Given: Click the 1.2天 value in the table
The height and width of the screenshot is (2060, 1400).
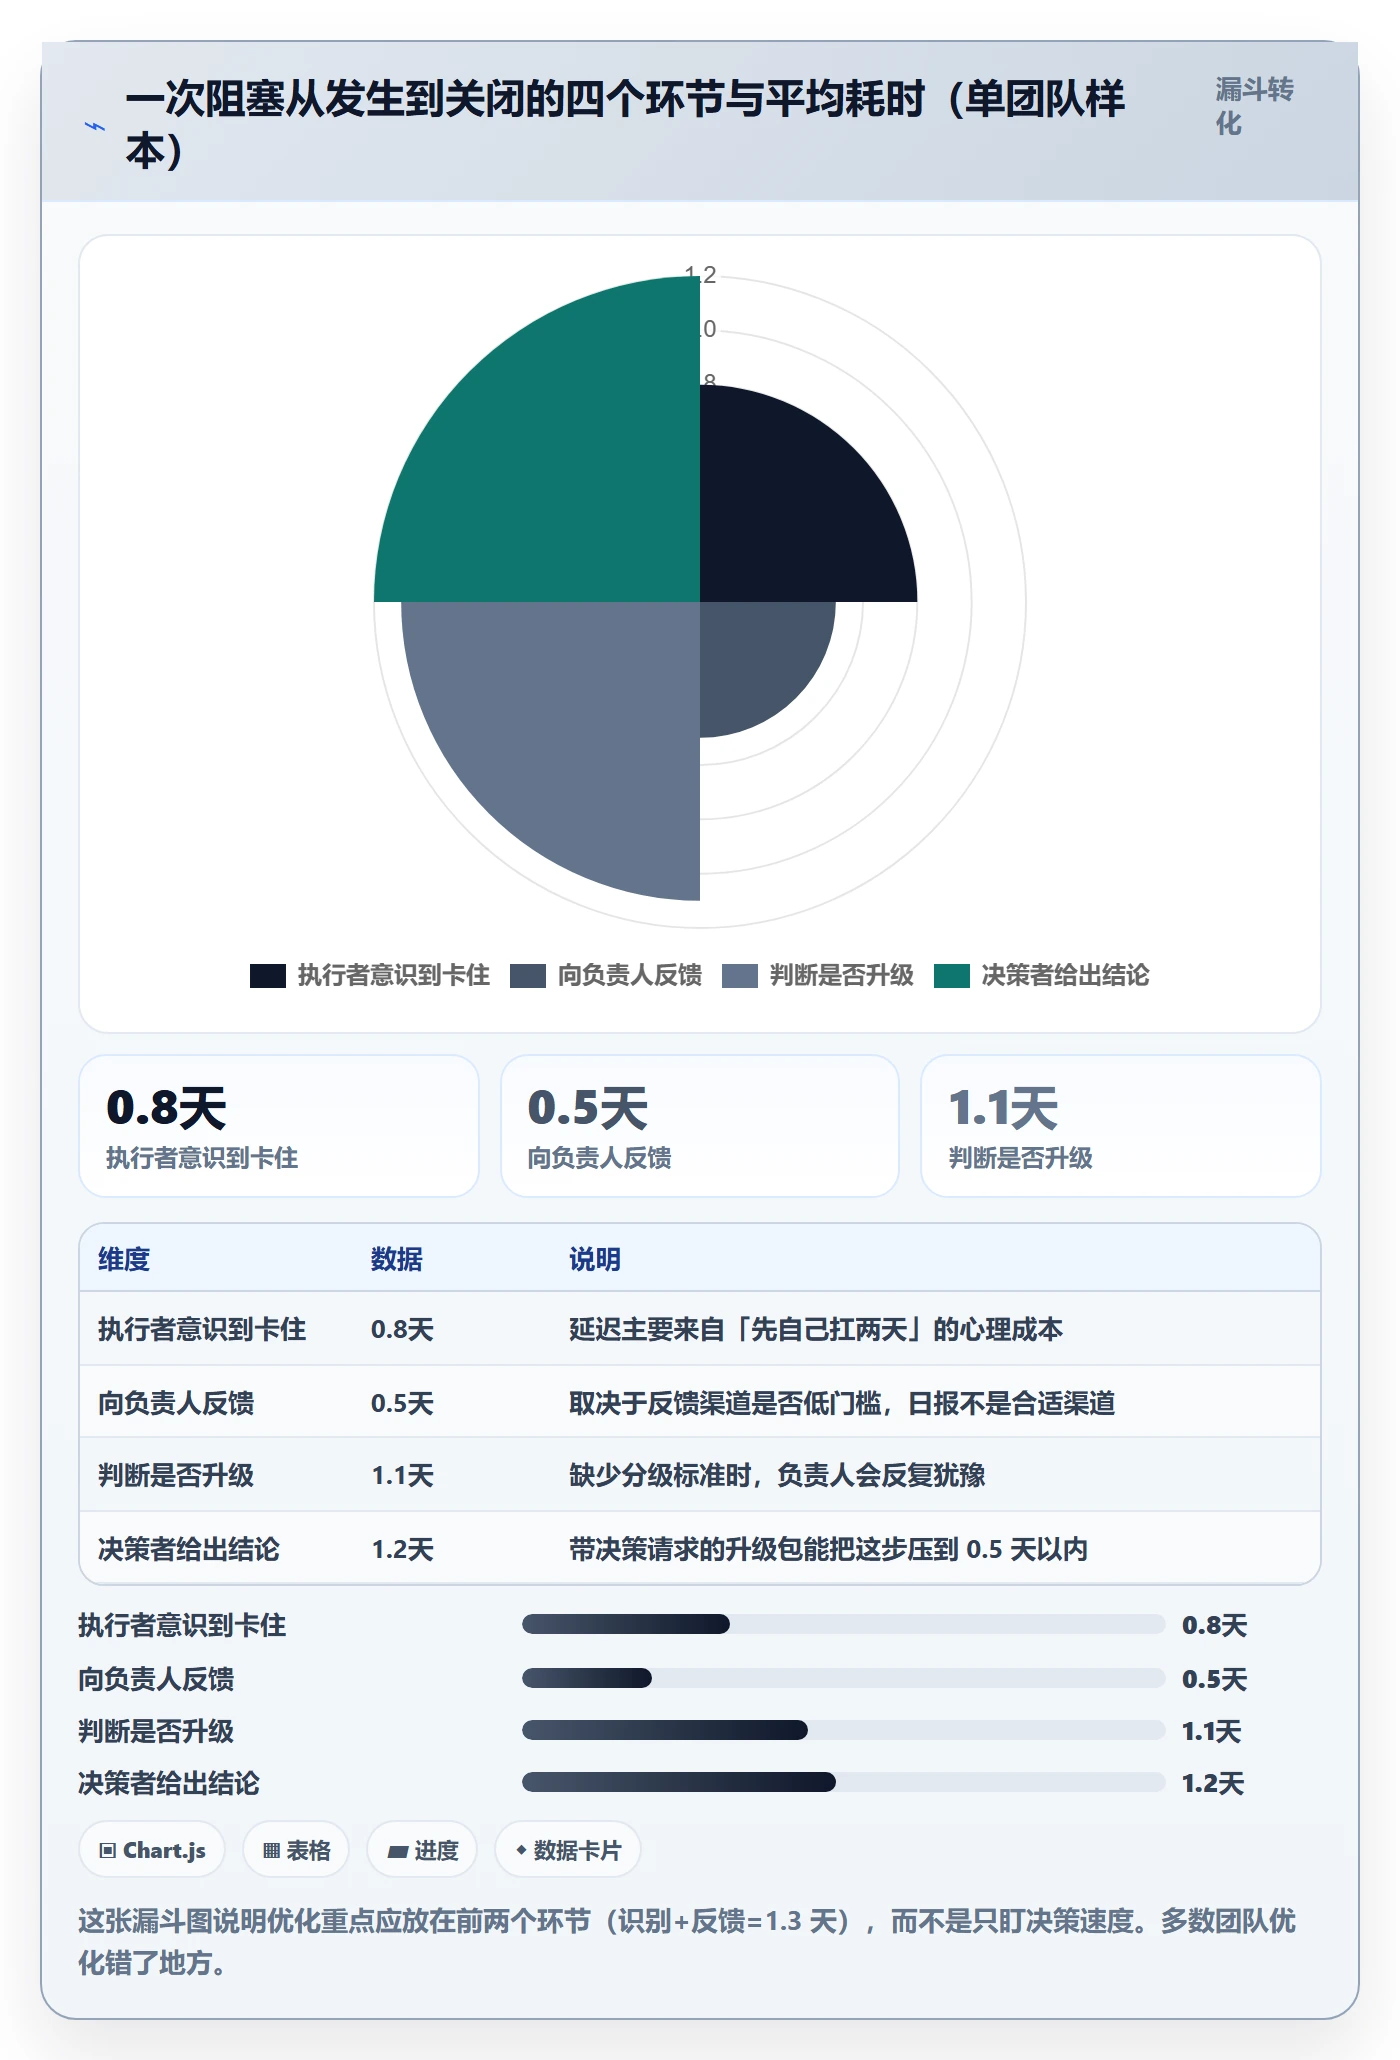Looking at the screenshot, I should click(402, 1549).
